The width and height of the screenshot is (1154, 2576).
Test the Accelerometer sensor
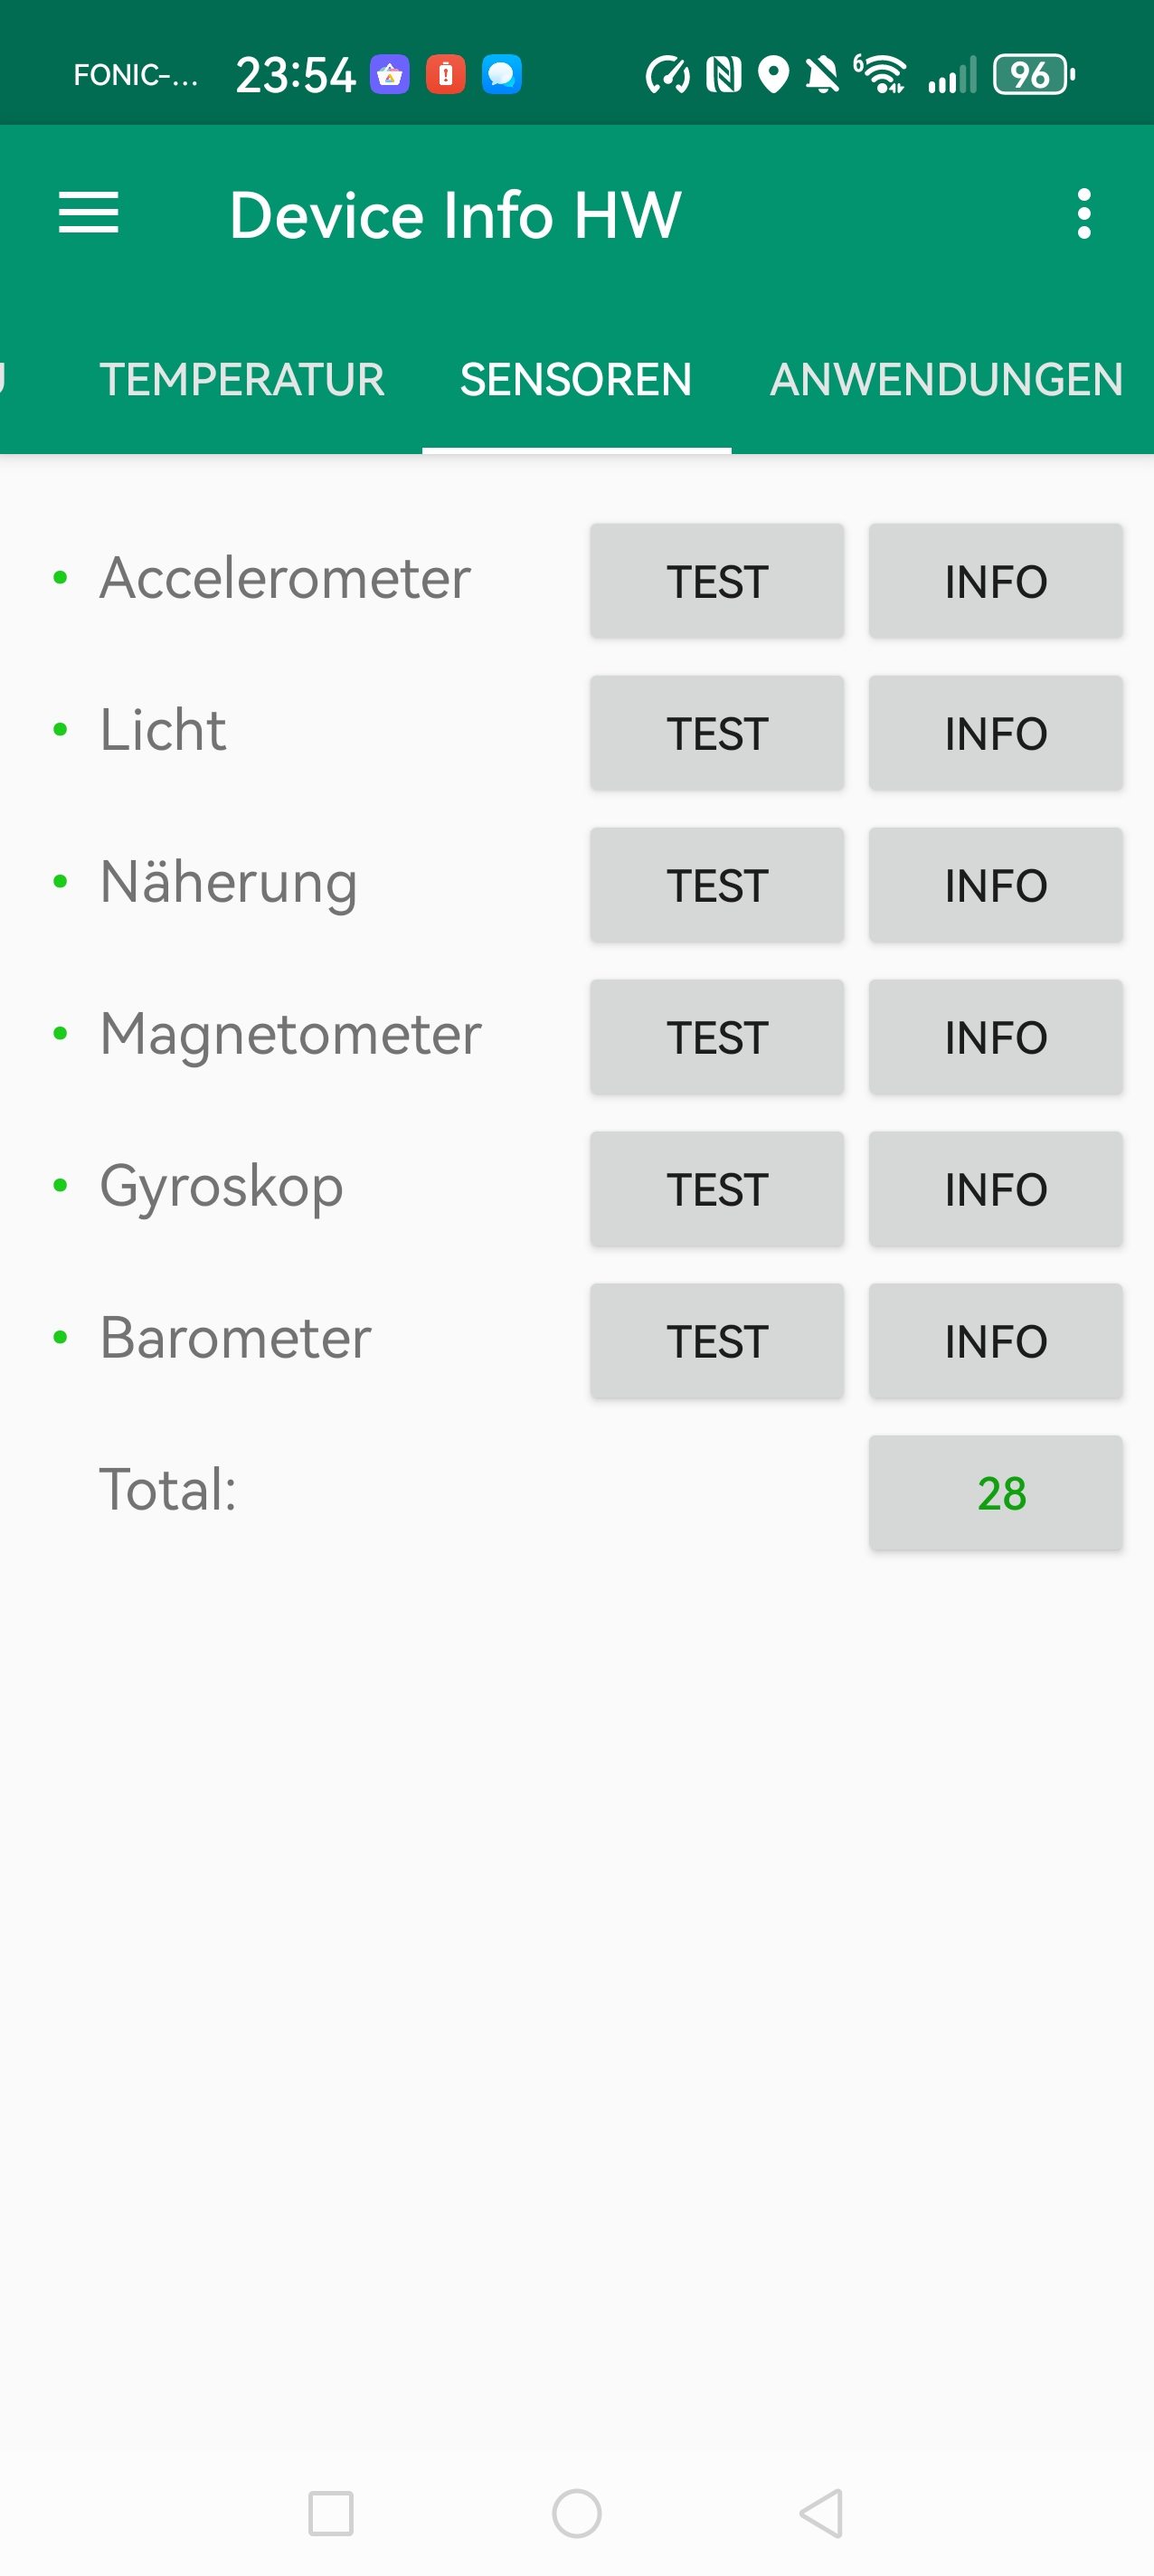pos(717,581)
